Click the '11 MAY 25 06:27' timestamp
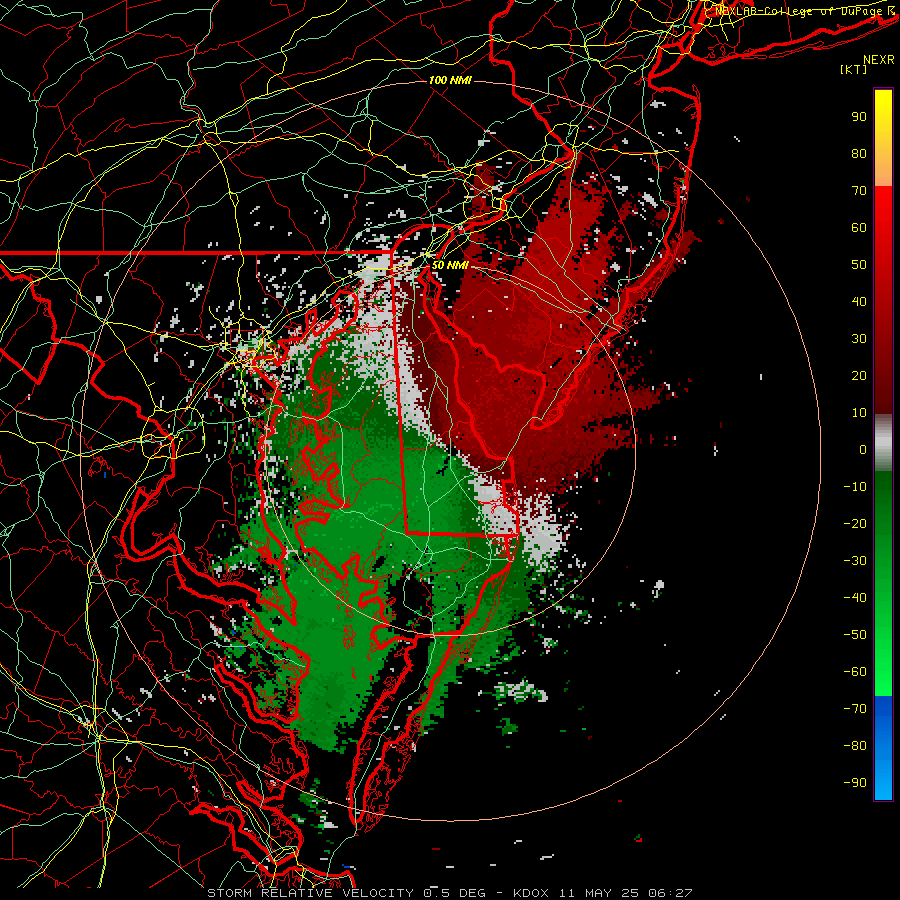The height and width of the screenshot is (900, 900). coord(626,893)
